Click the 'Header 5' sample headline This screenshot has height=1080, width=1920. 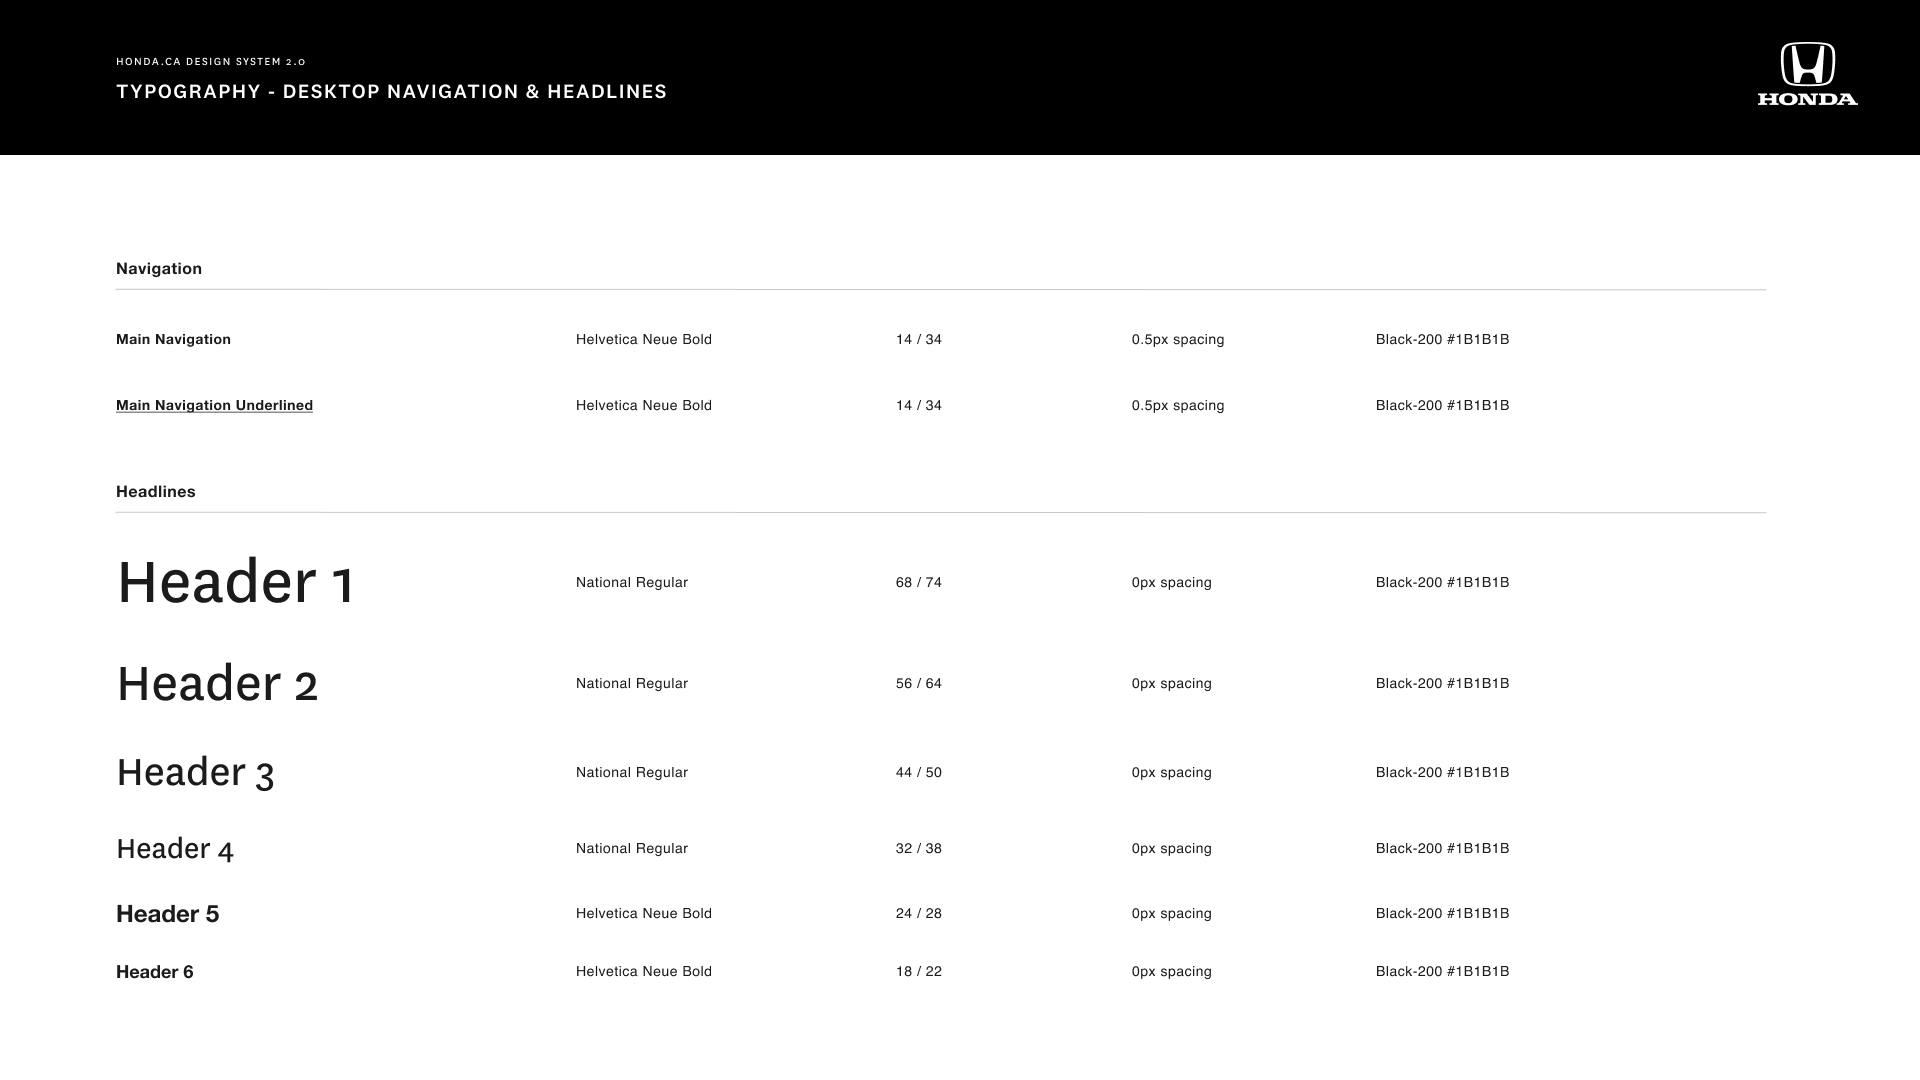[167, 914]
